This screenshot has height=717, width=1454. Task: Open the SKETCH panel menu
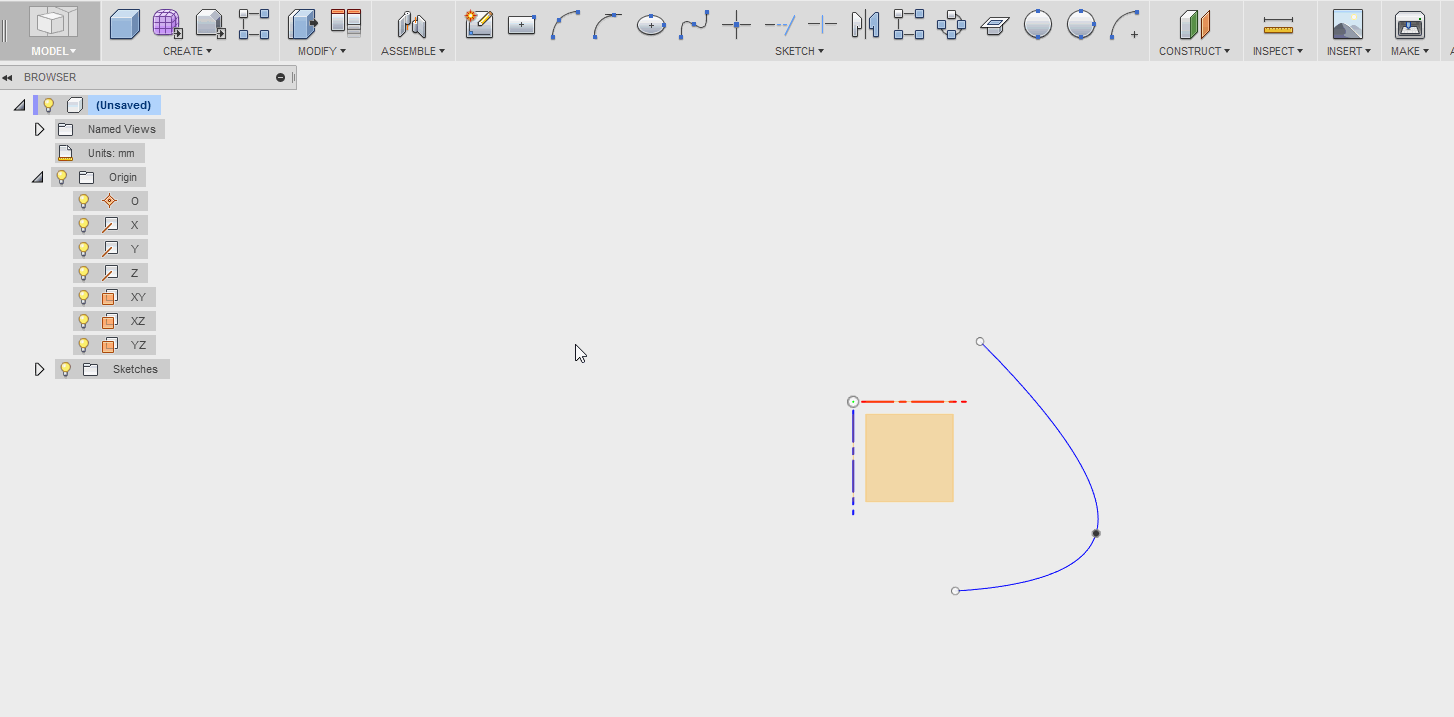pyautogui.click(x=799, y=51)
